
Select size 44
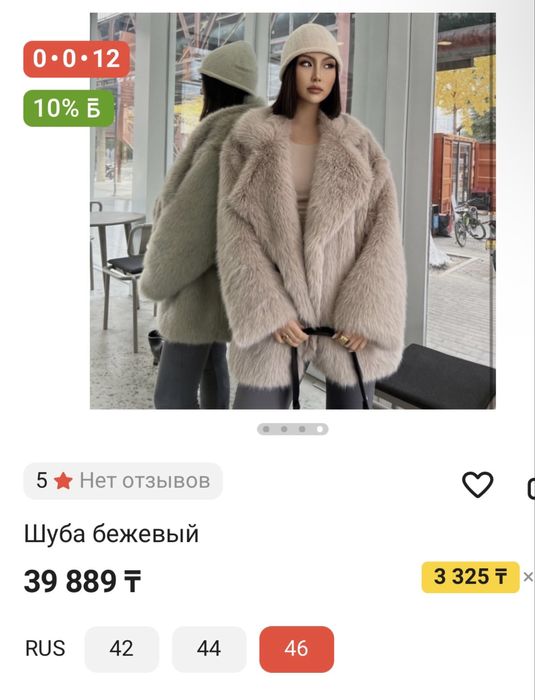(209, 649)
